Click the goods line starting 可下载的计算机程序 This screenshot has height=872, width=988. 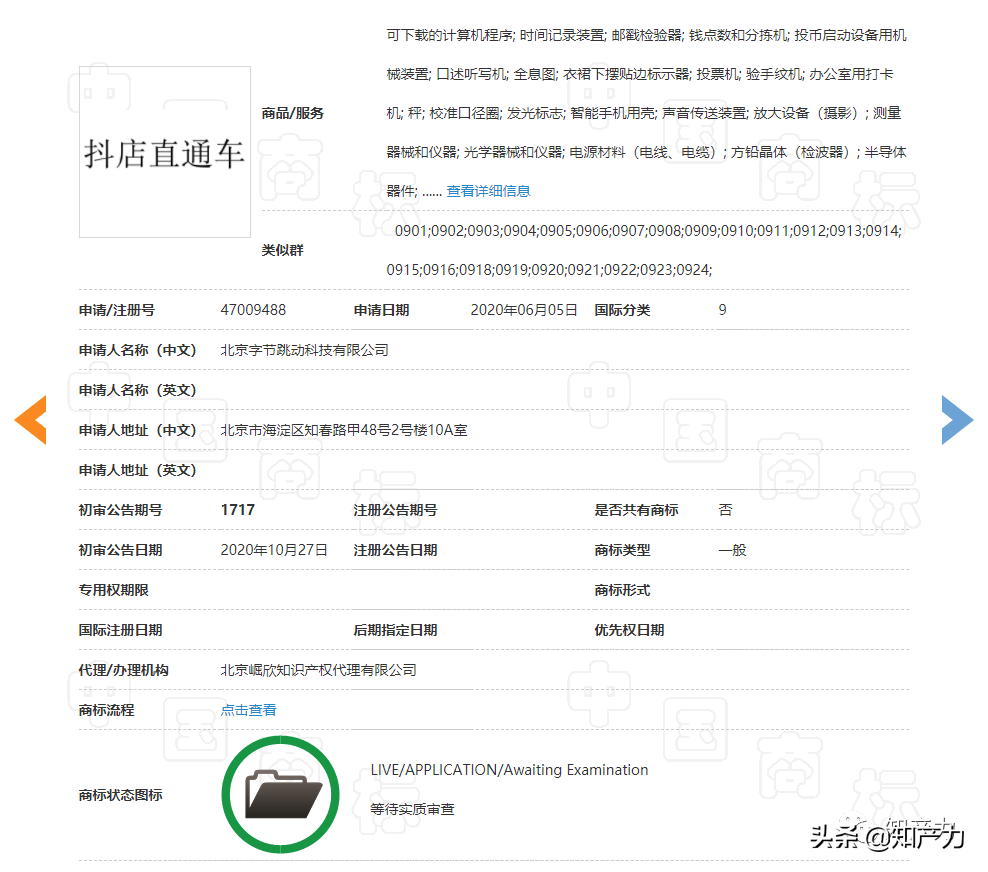646,35
